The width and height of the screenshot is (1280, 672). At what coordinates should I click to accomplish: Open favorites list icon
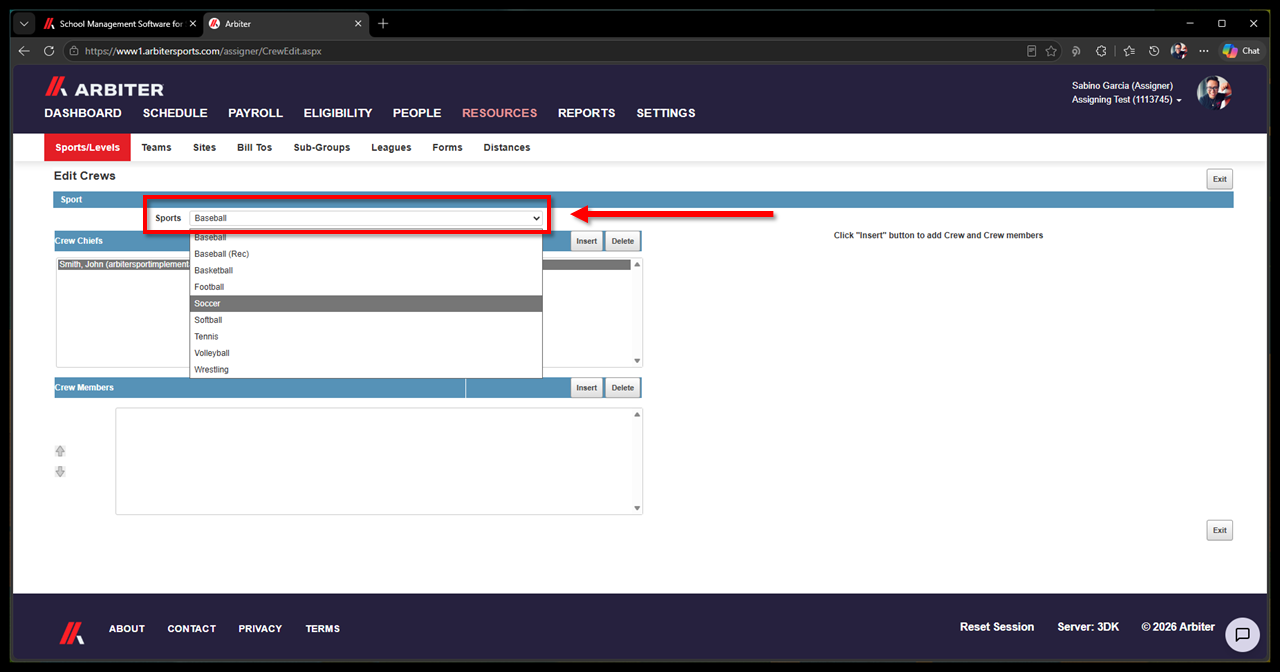(1129, 50)
